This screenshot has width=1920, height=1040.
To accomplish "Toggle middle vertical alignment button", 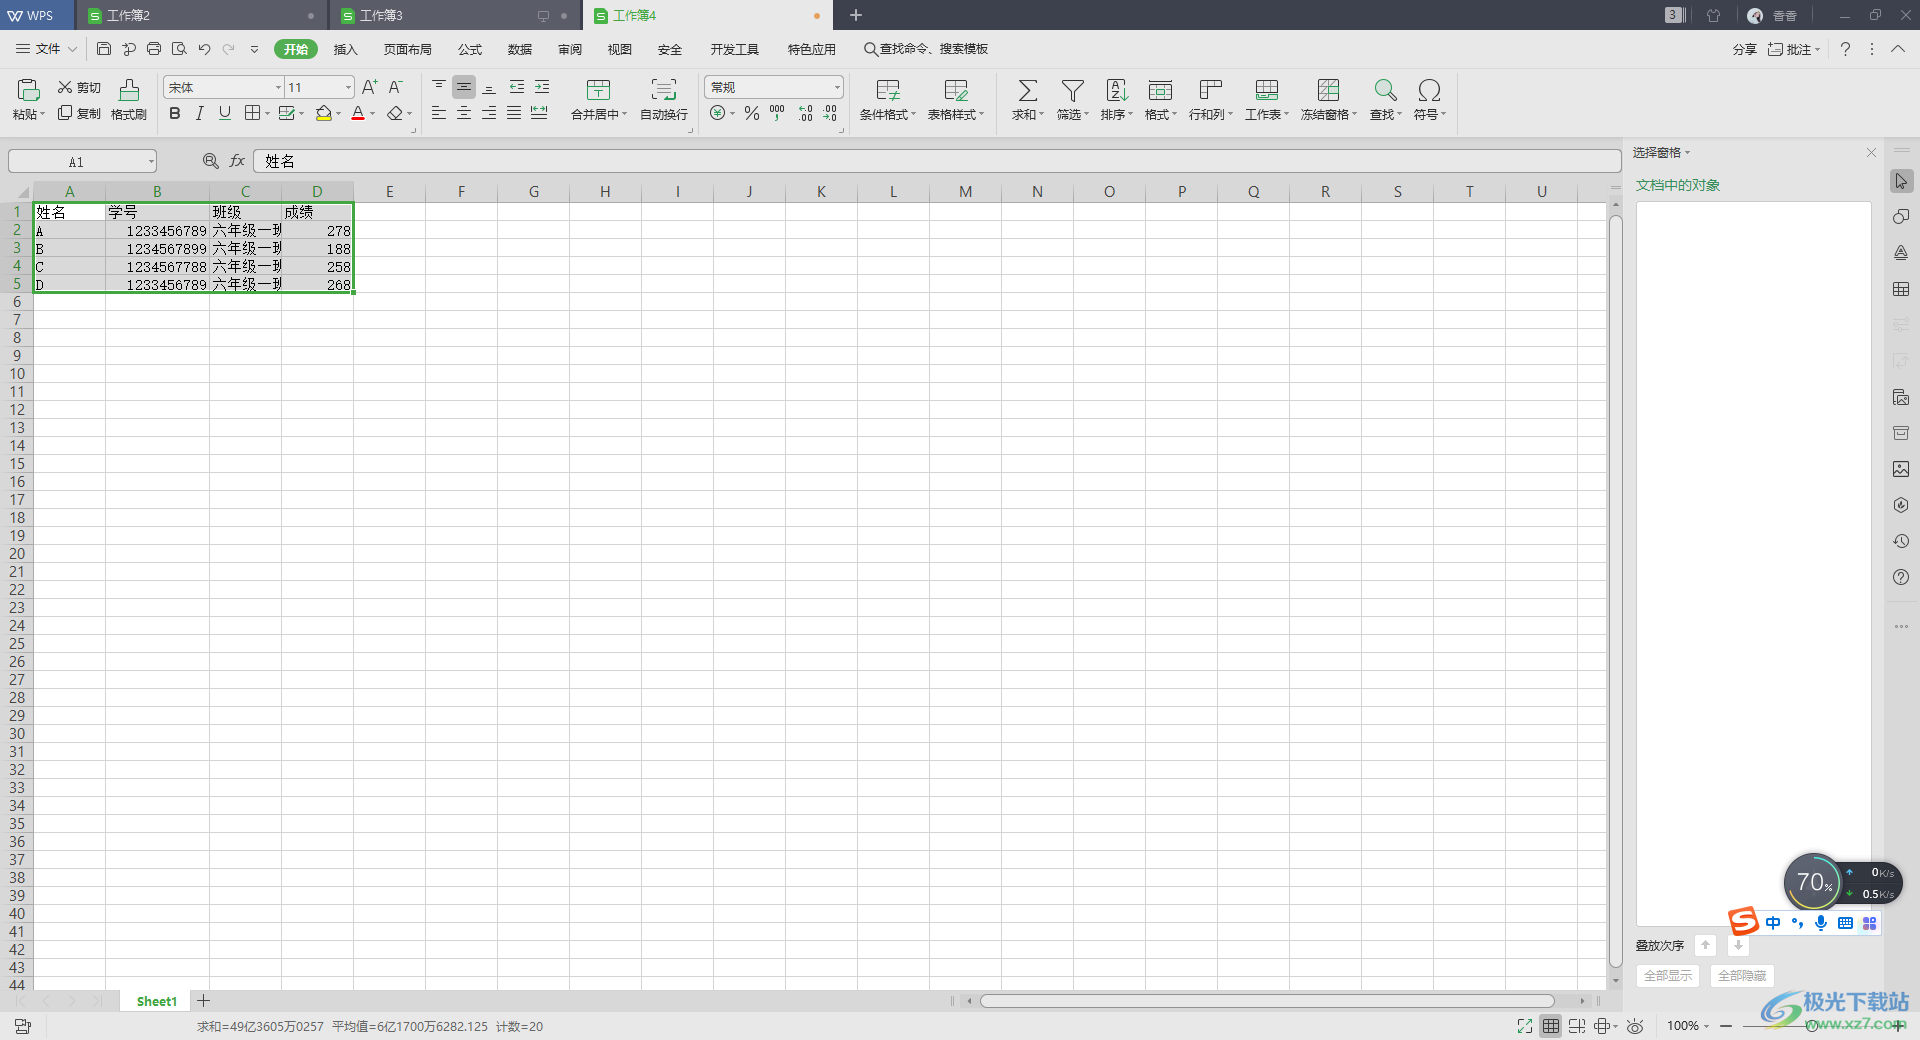I will (464, 87).
